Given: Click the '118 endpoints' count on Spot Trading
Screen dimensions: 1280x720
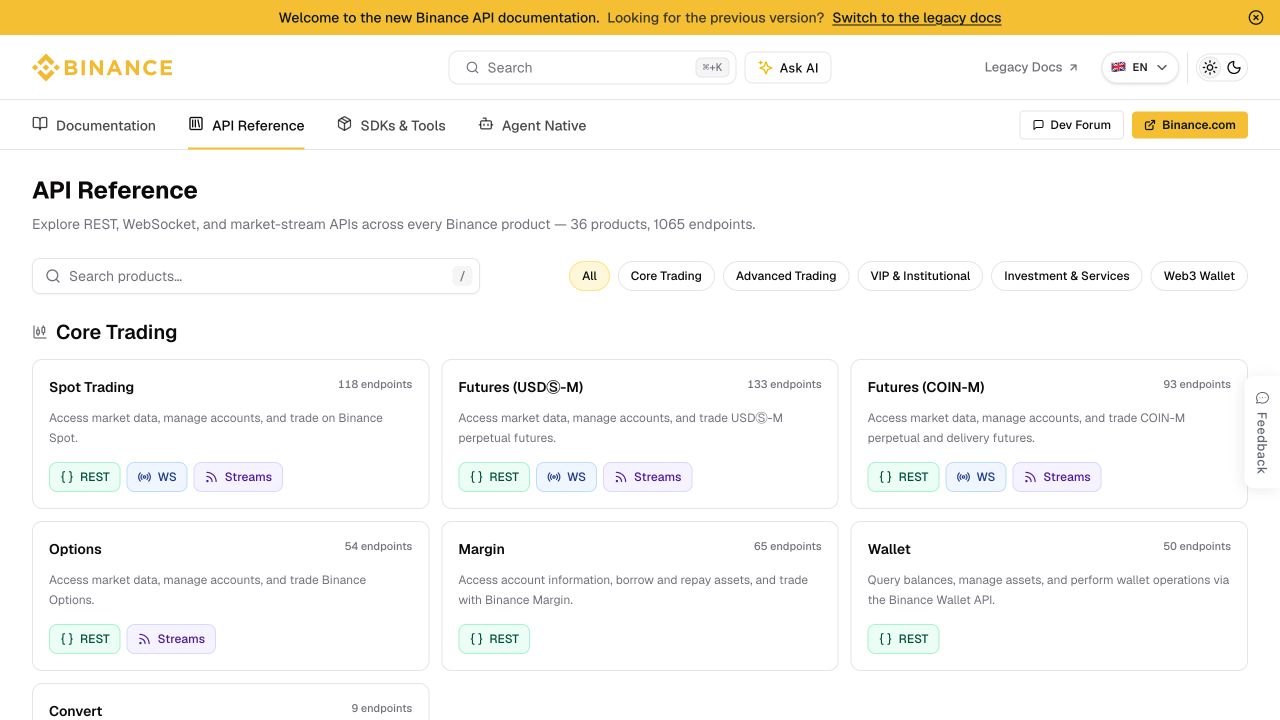Looking at the screenshot, I should pos(375,384).
